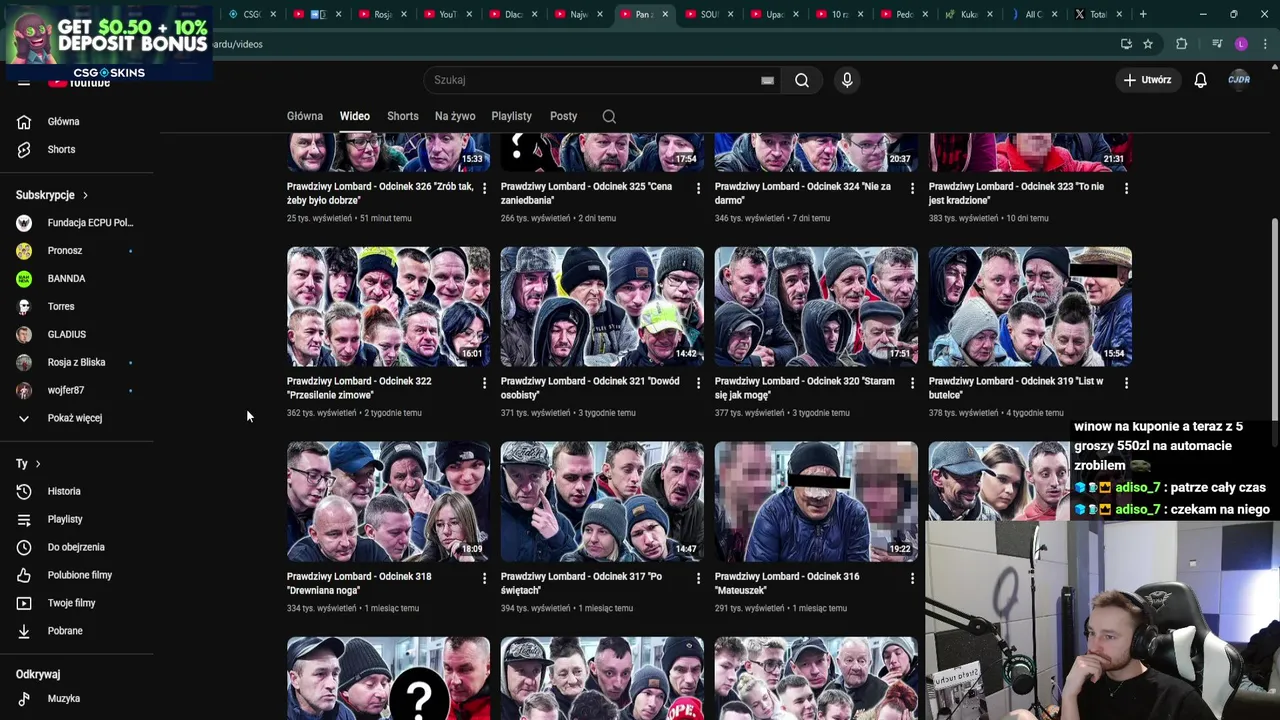This screenshot has width=1280, height=720.
Task: Expand the Subskrypcje section header
Action: [52, 195]
